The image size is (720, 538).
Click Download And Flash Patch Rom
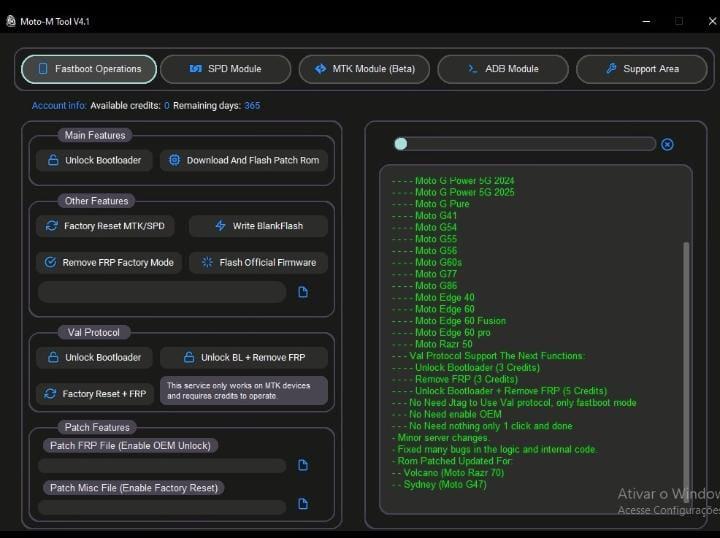pyautogui.click(x=244, y=160)
